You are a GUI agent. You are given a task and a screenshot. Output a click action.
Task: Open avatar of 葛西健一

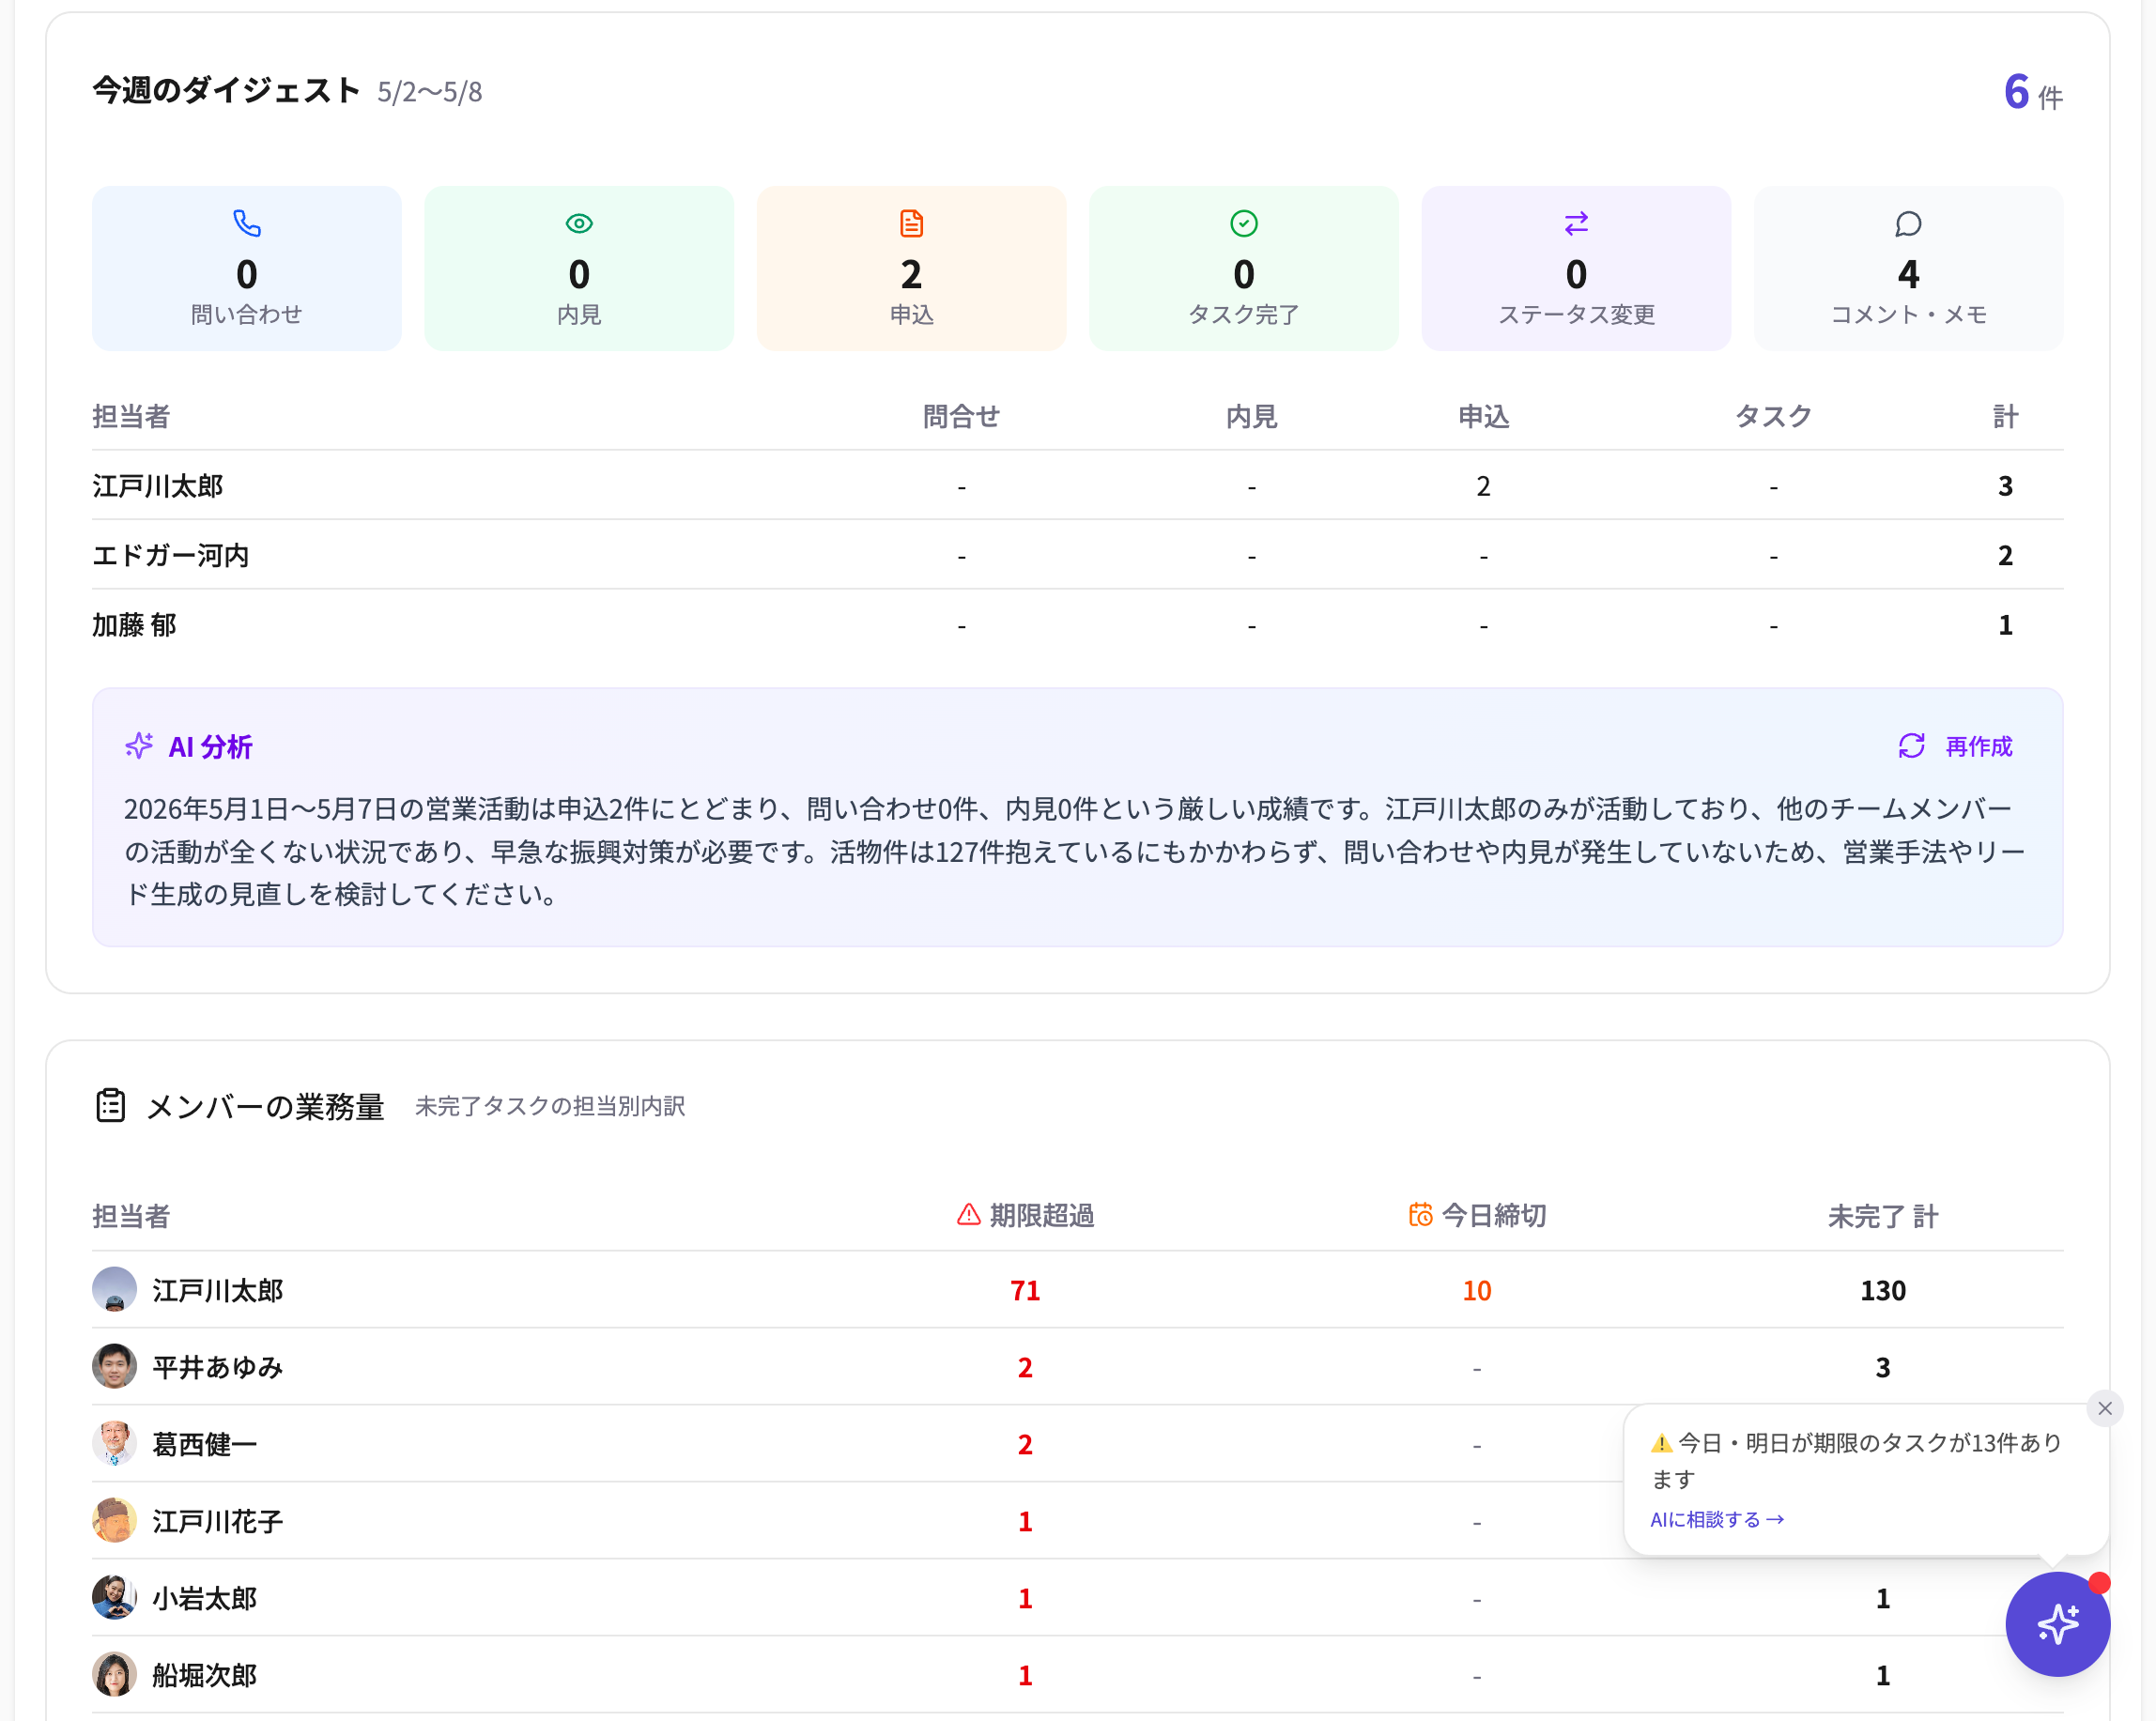(114, 1443)
